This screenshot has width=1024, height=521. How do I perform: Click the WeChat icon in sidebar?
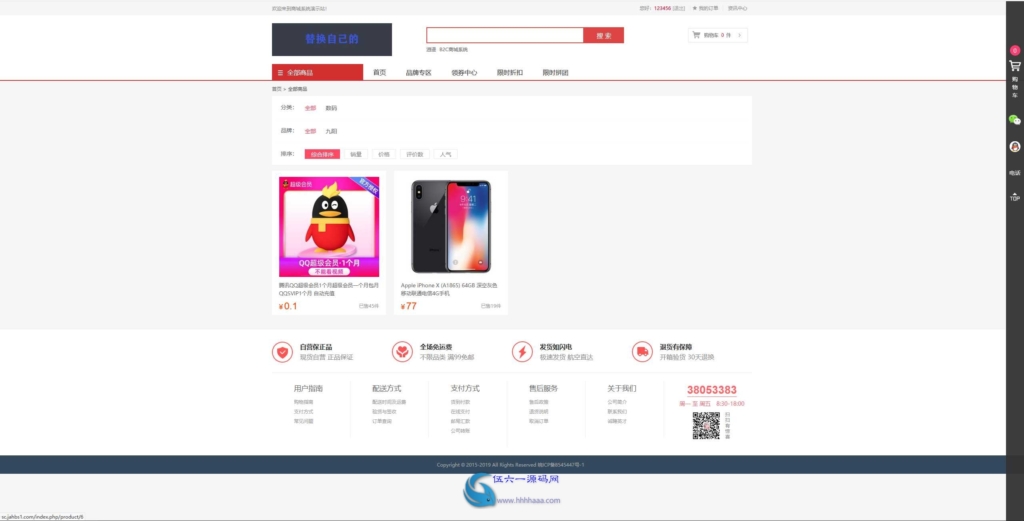[x=1014, y=119]
